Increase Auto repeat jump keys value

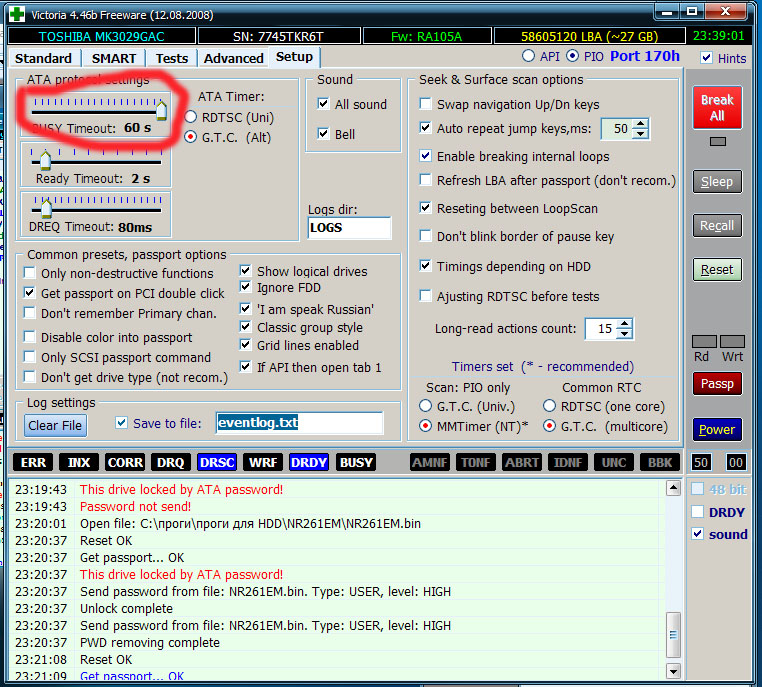pyautogui.click(x=641, y=124)
